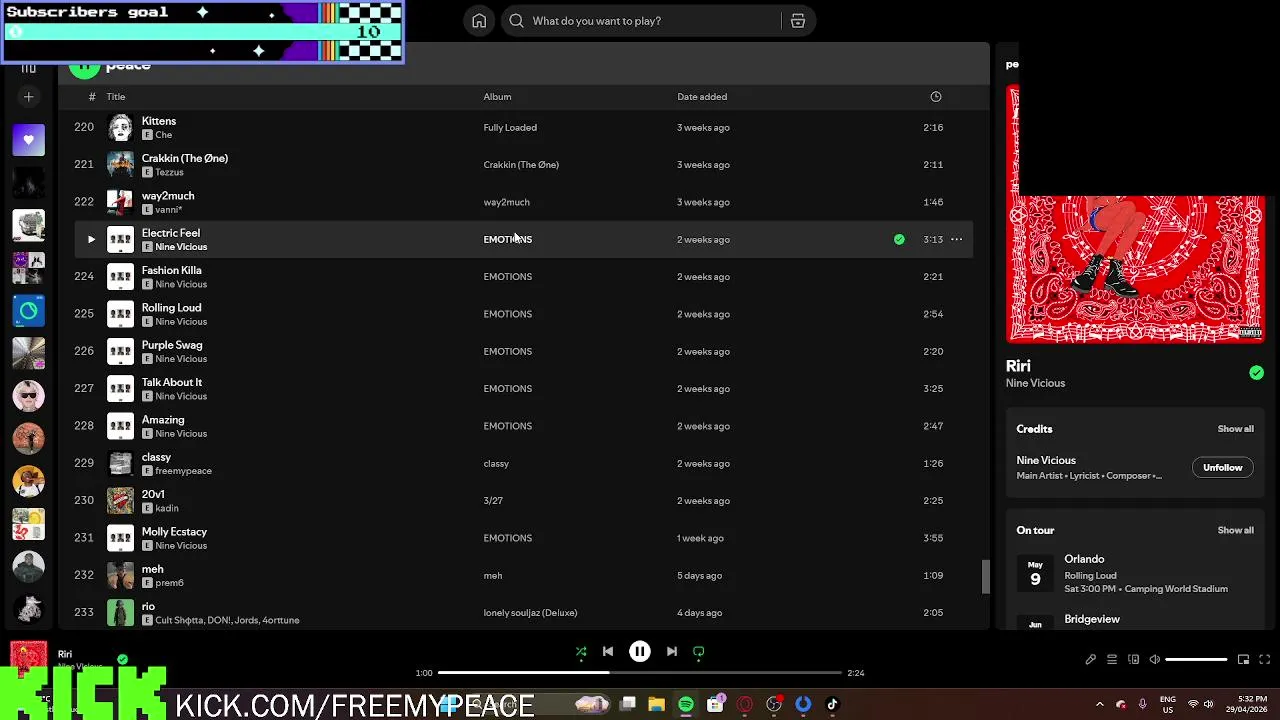Toggle saved checkmark in now-playing bar
Image resolution: width=1280 pixels, height=720 pixels.
(122, 659)
